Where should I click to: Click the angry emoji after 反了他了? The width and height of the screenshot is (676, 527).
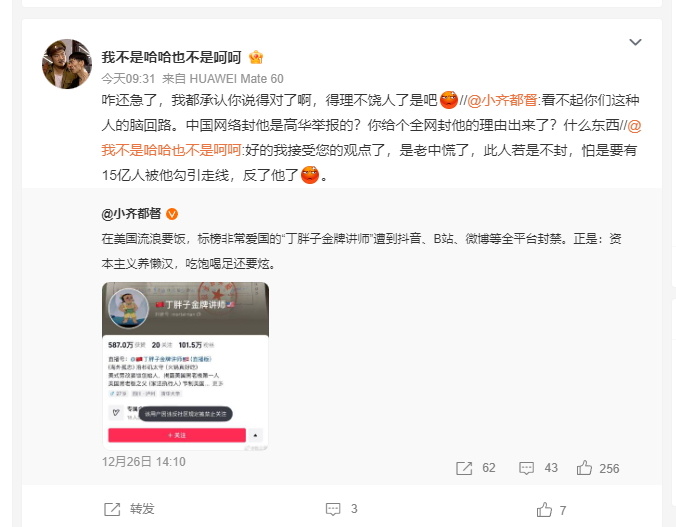pyautogui.click(x=310, y=175)
